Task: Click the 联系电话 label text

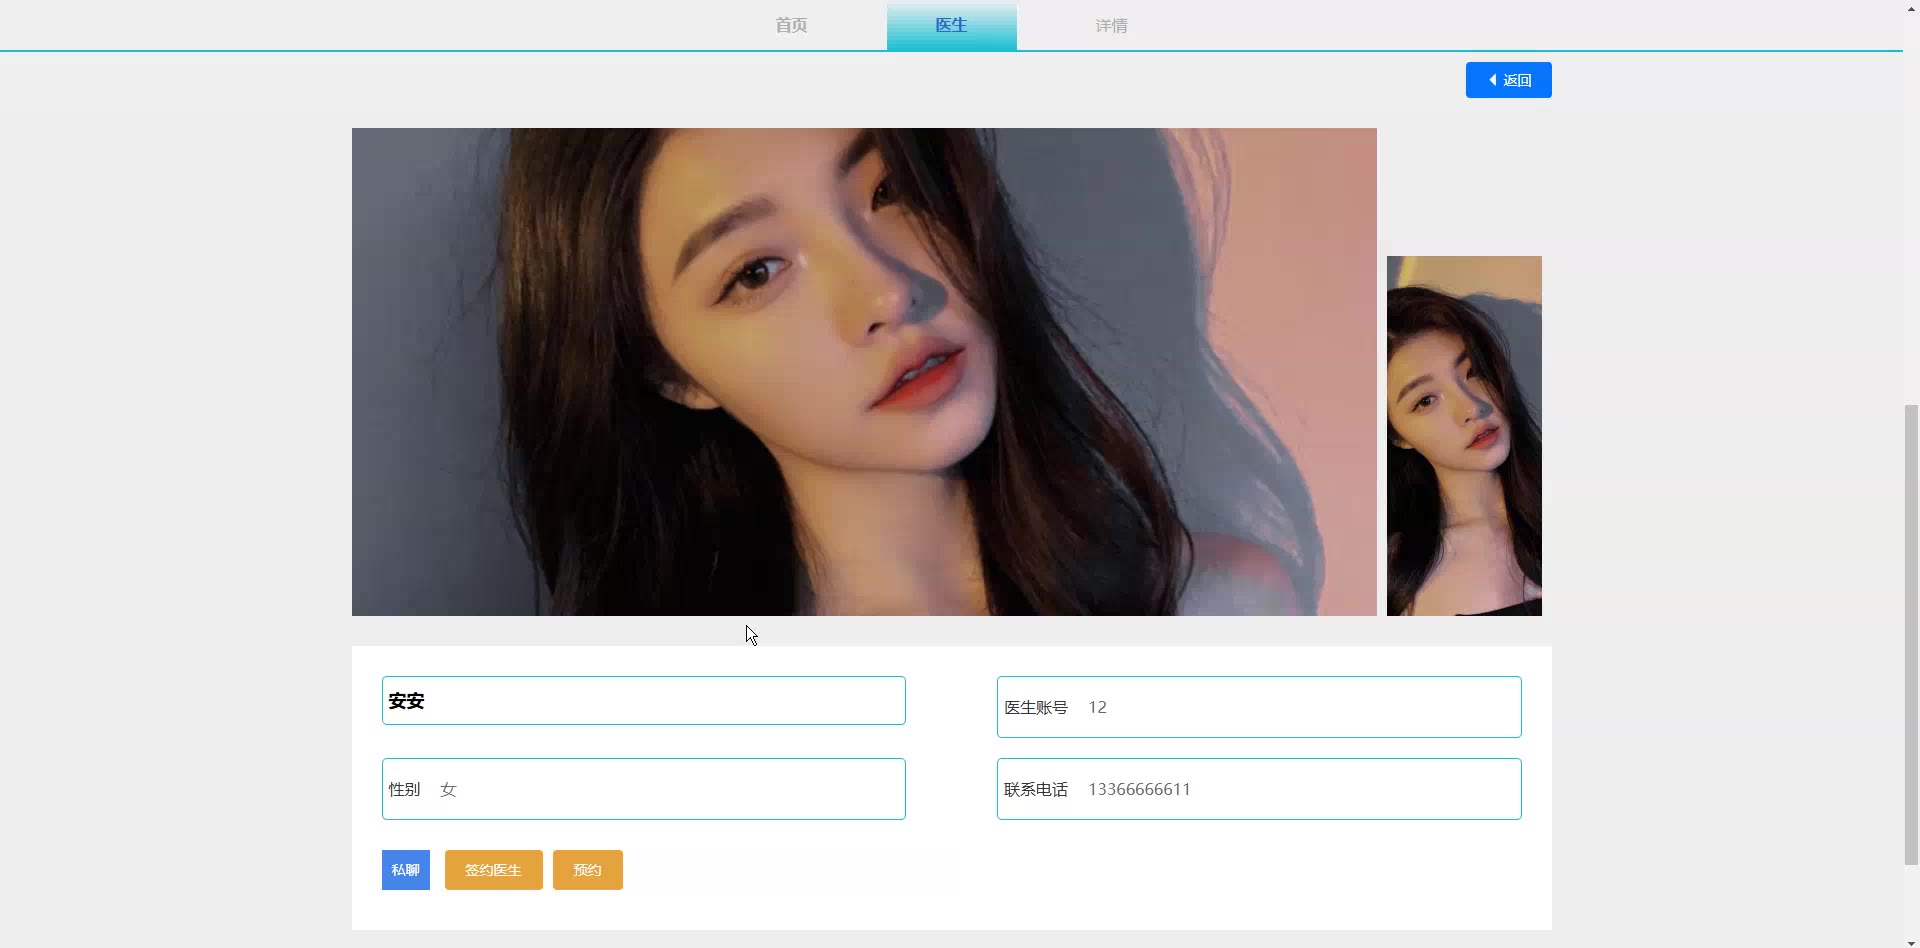Action: (x=1036, y=789)
